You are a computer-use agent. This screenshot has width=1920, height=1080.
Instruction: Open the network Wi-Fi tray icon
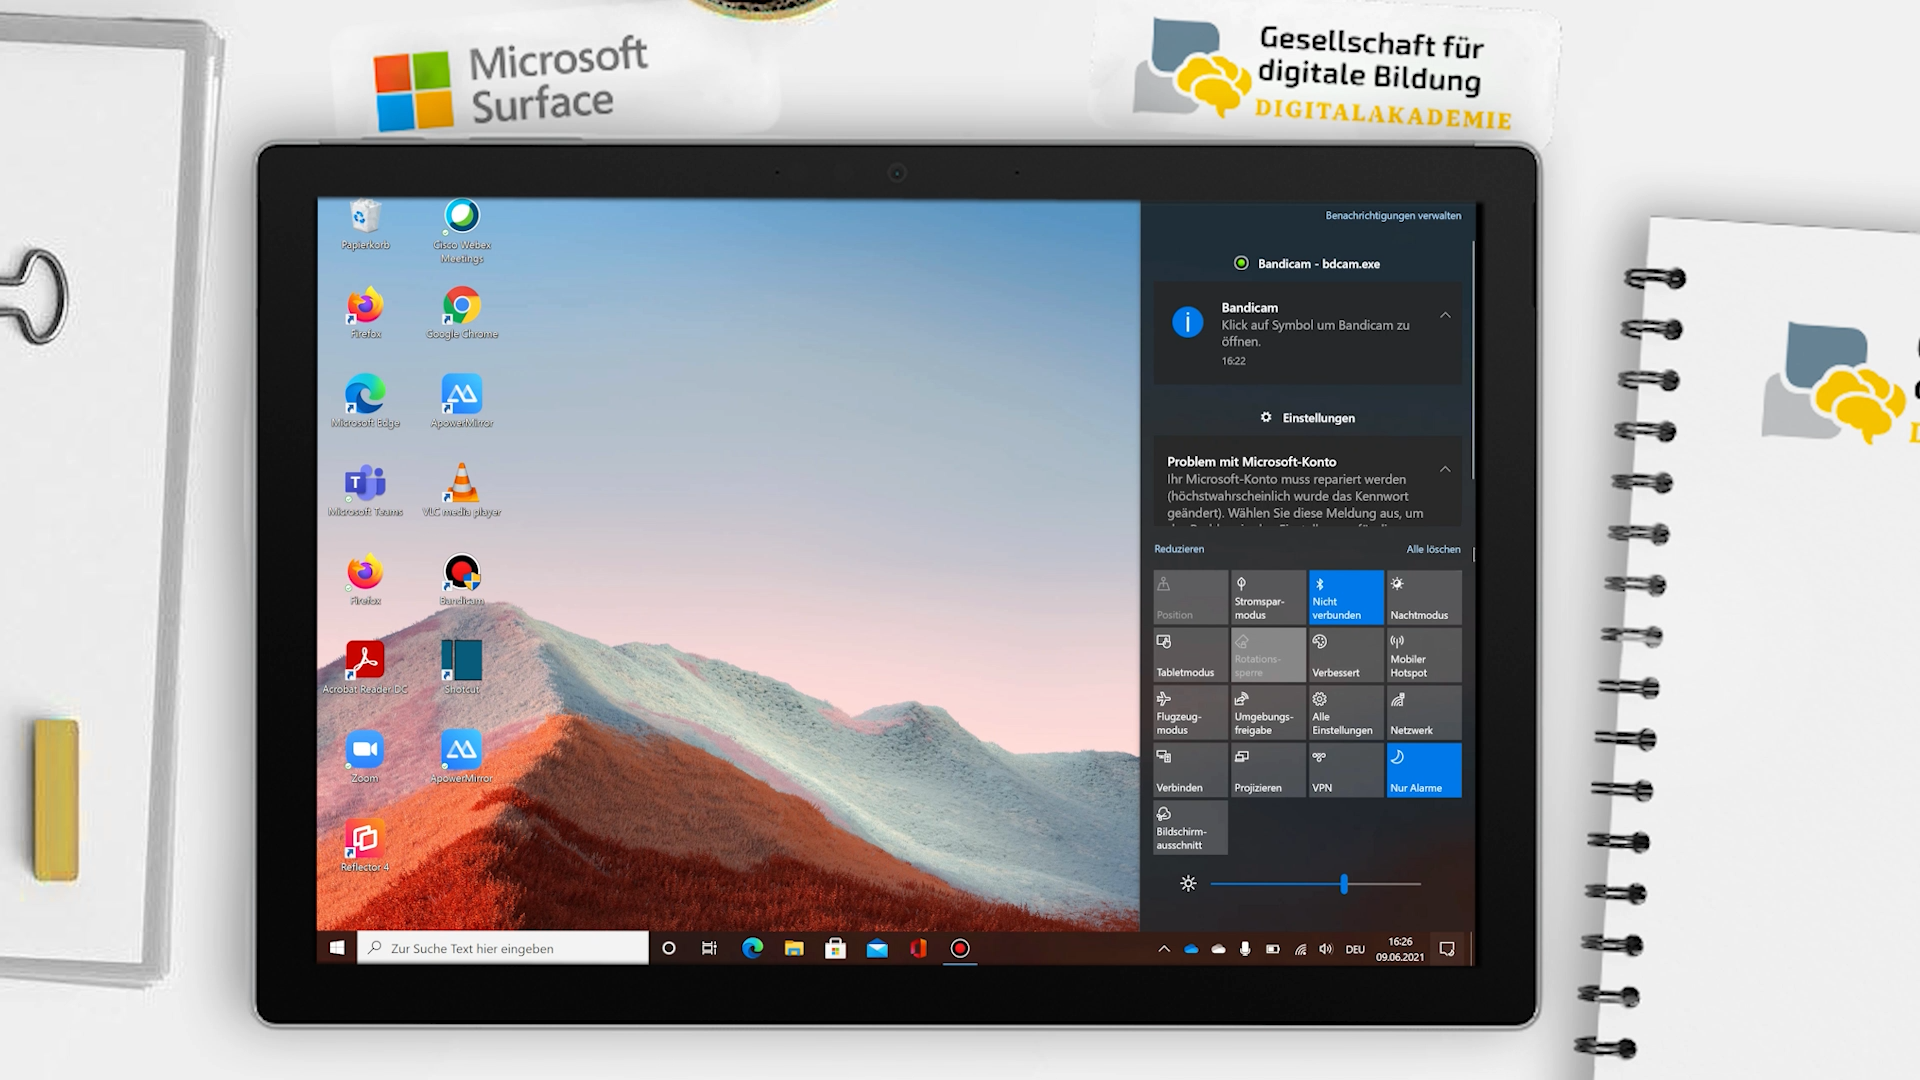1300,949
